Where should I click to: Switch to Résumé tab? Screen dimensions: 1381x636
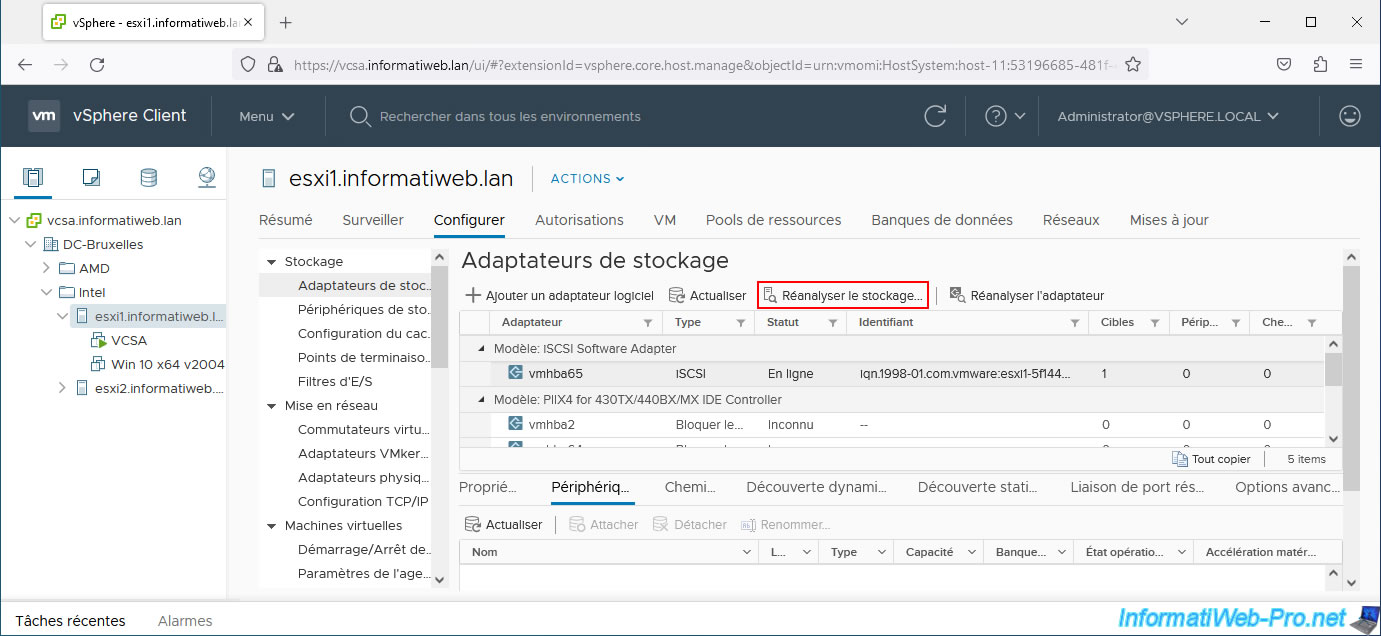tap(285, 220)
